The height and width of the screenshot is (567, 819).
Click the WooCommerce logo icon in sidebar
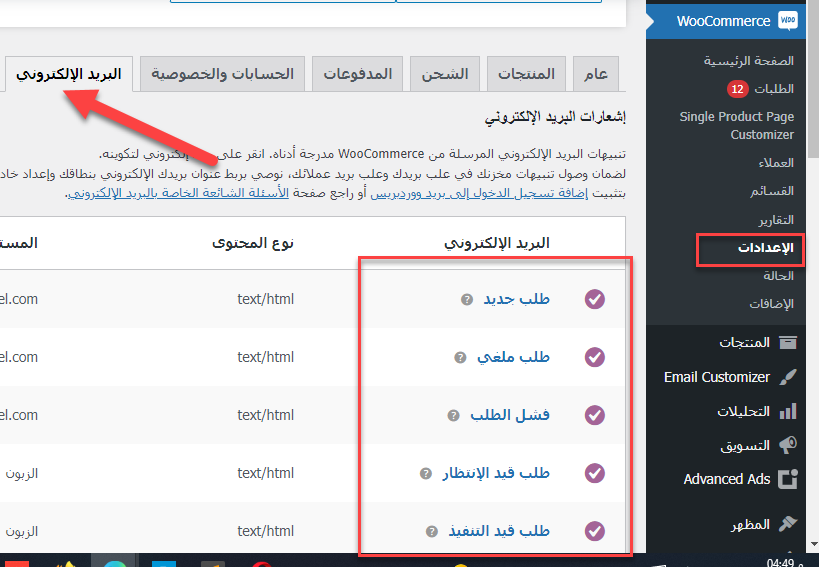788,21
